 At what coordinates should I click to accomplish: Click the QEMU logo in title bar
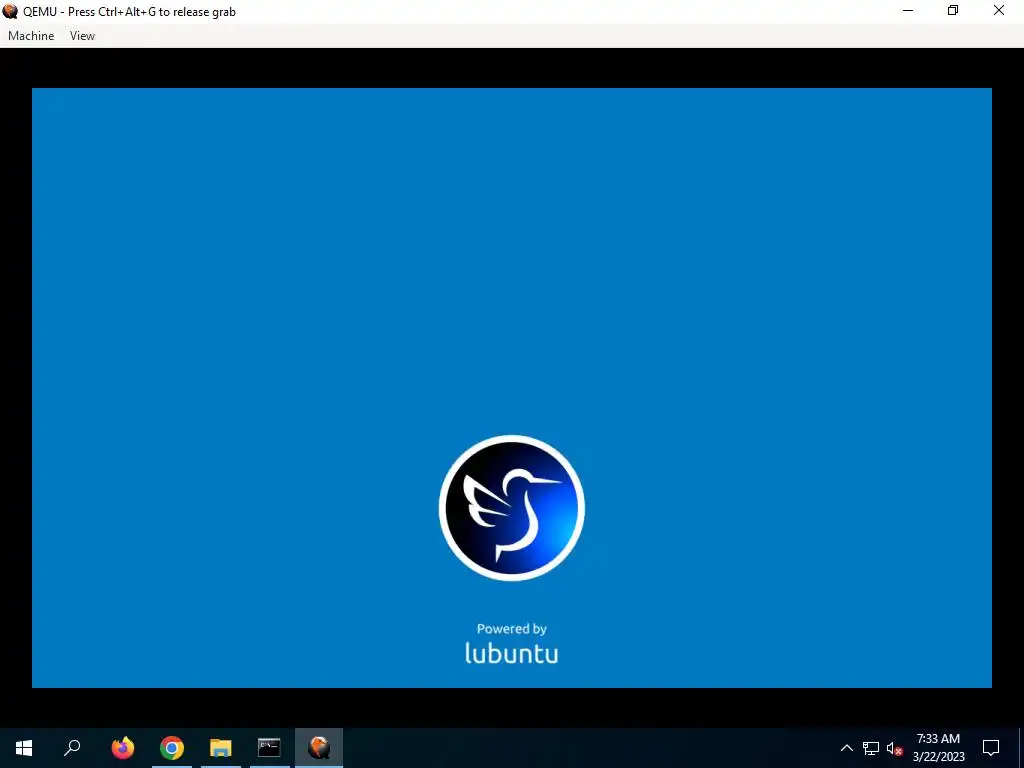(x=10, y=11)
